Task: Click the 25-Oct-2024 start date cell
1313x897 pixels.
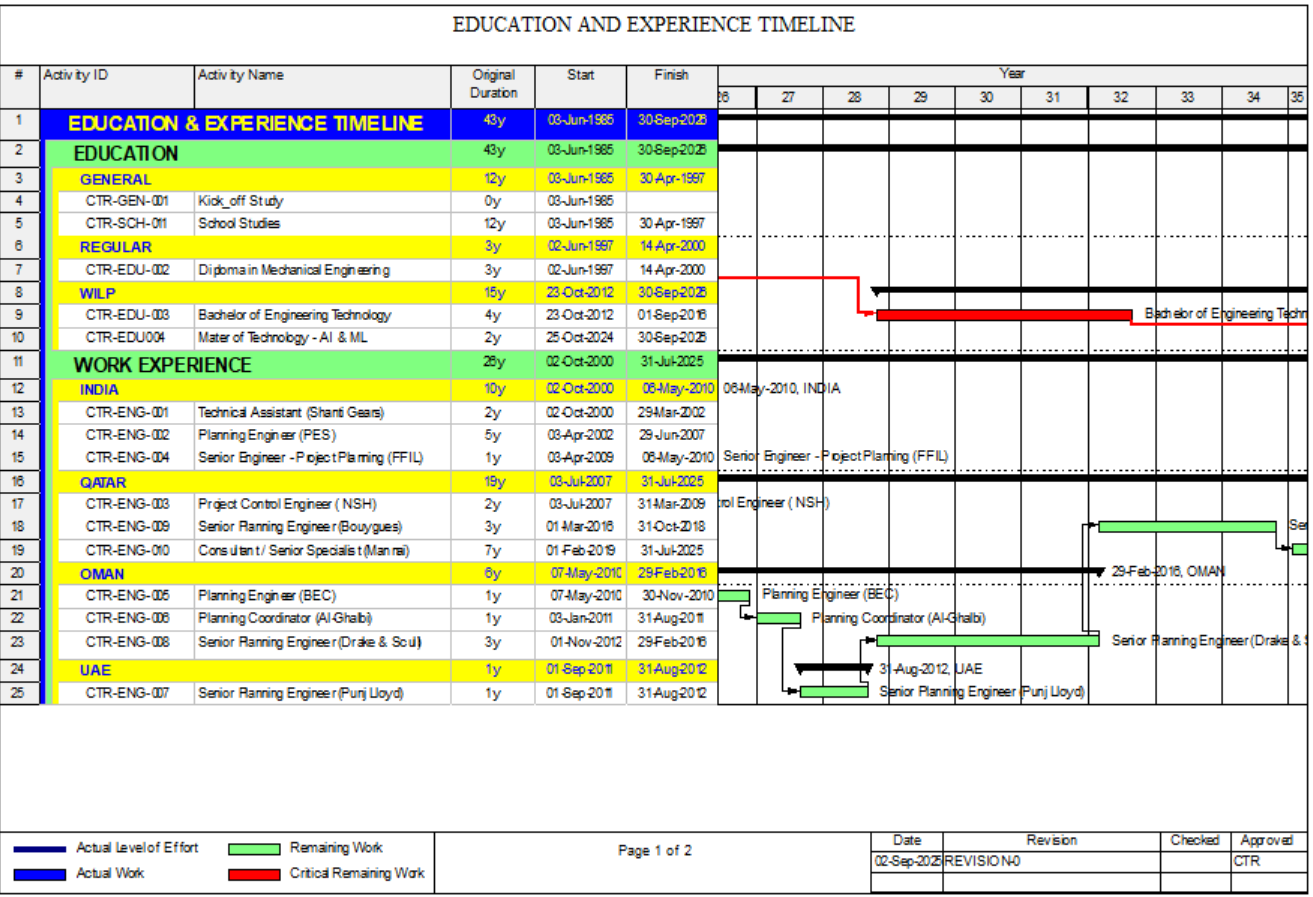Action: click(x=581, y=338)
